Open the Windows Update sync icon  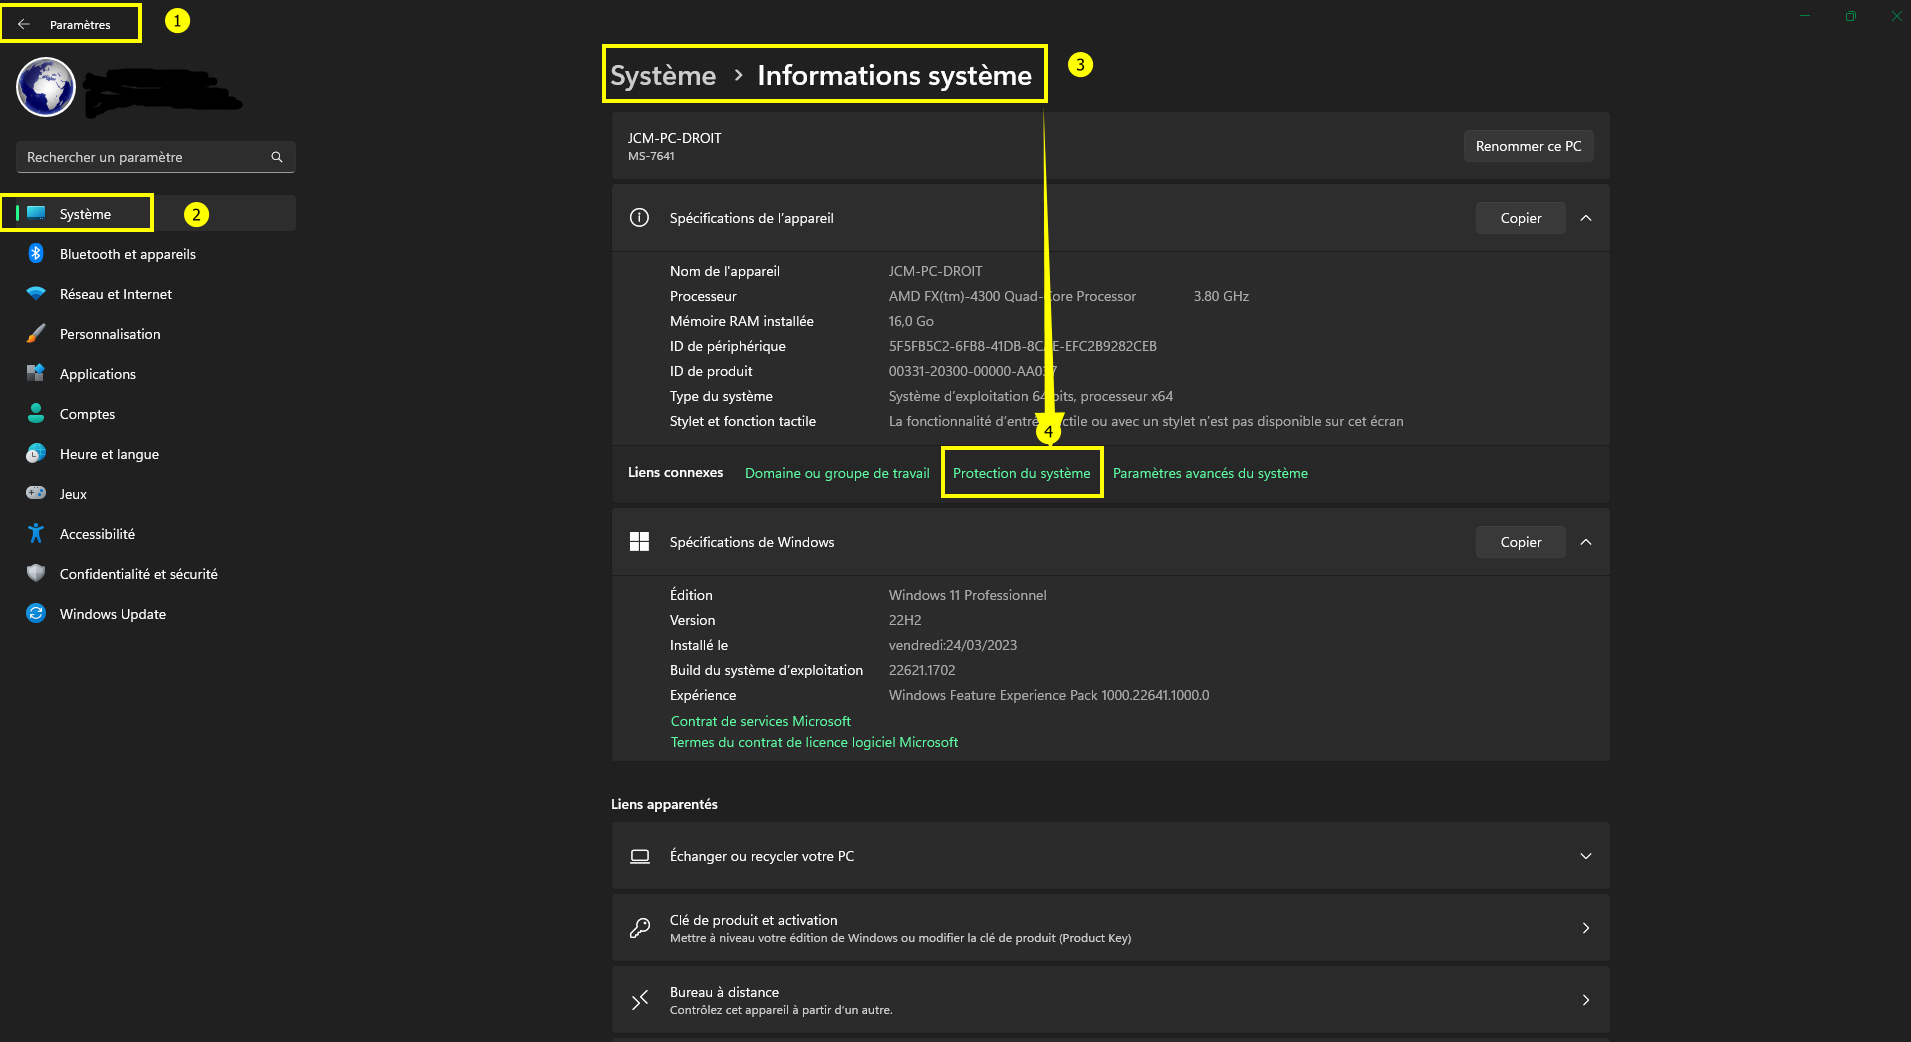click(x=36, y=614)
